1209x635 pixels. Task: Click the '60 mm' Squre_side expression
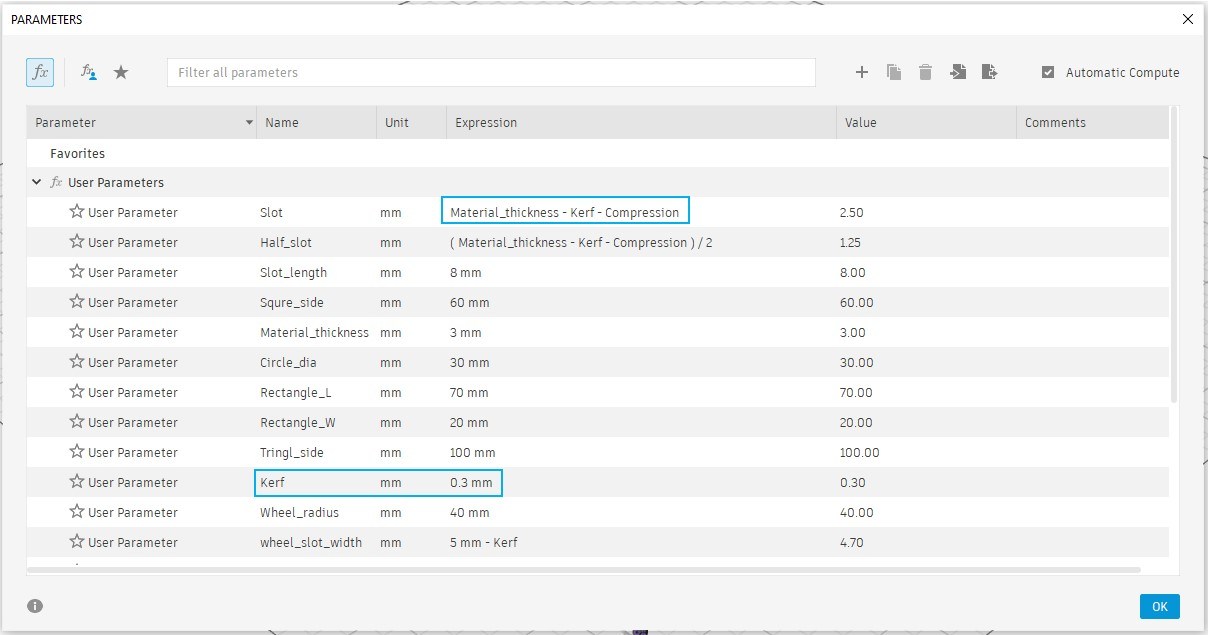[x=469, y=302]
